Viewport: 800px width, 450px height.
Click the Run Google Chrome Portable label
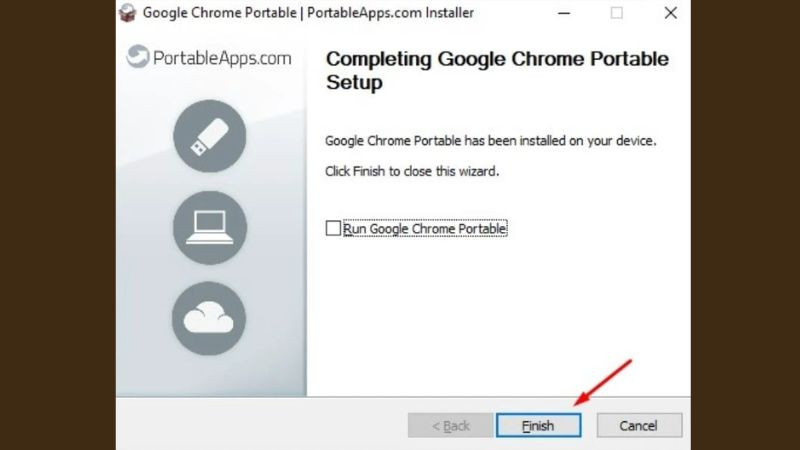point(424,229)
